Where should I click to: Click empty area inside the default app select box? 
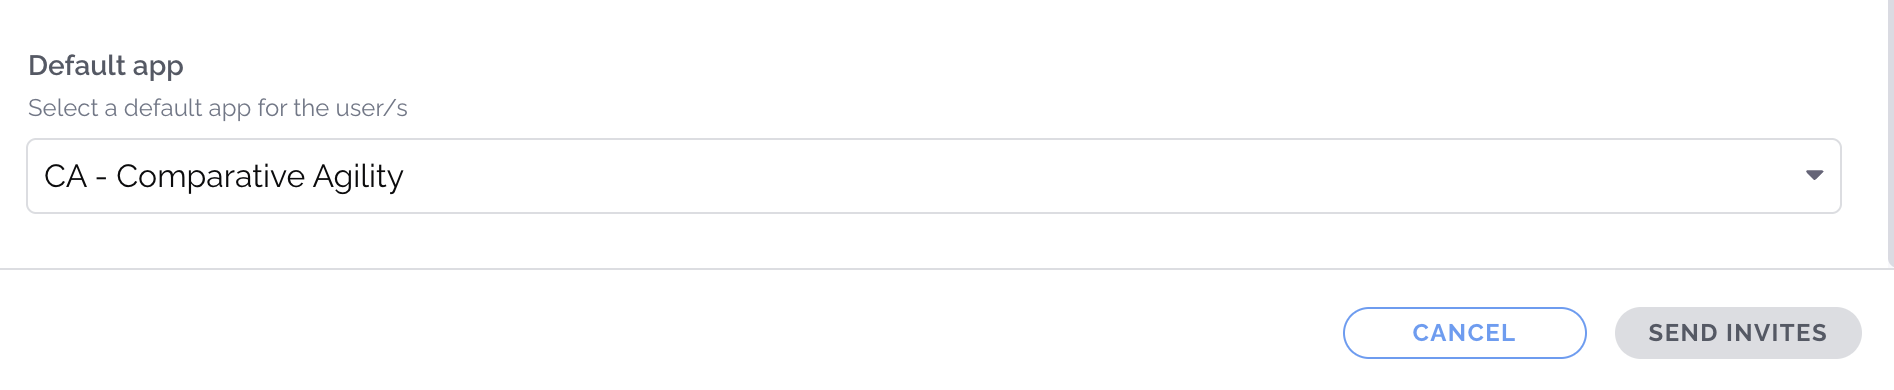(1100, 176)
